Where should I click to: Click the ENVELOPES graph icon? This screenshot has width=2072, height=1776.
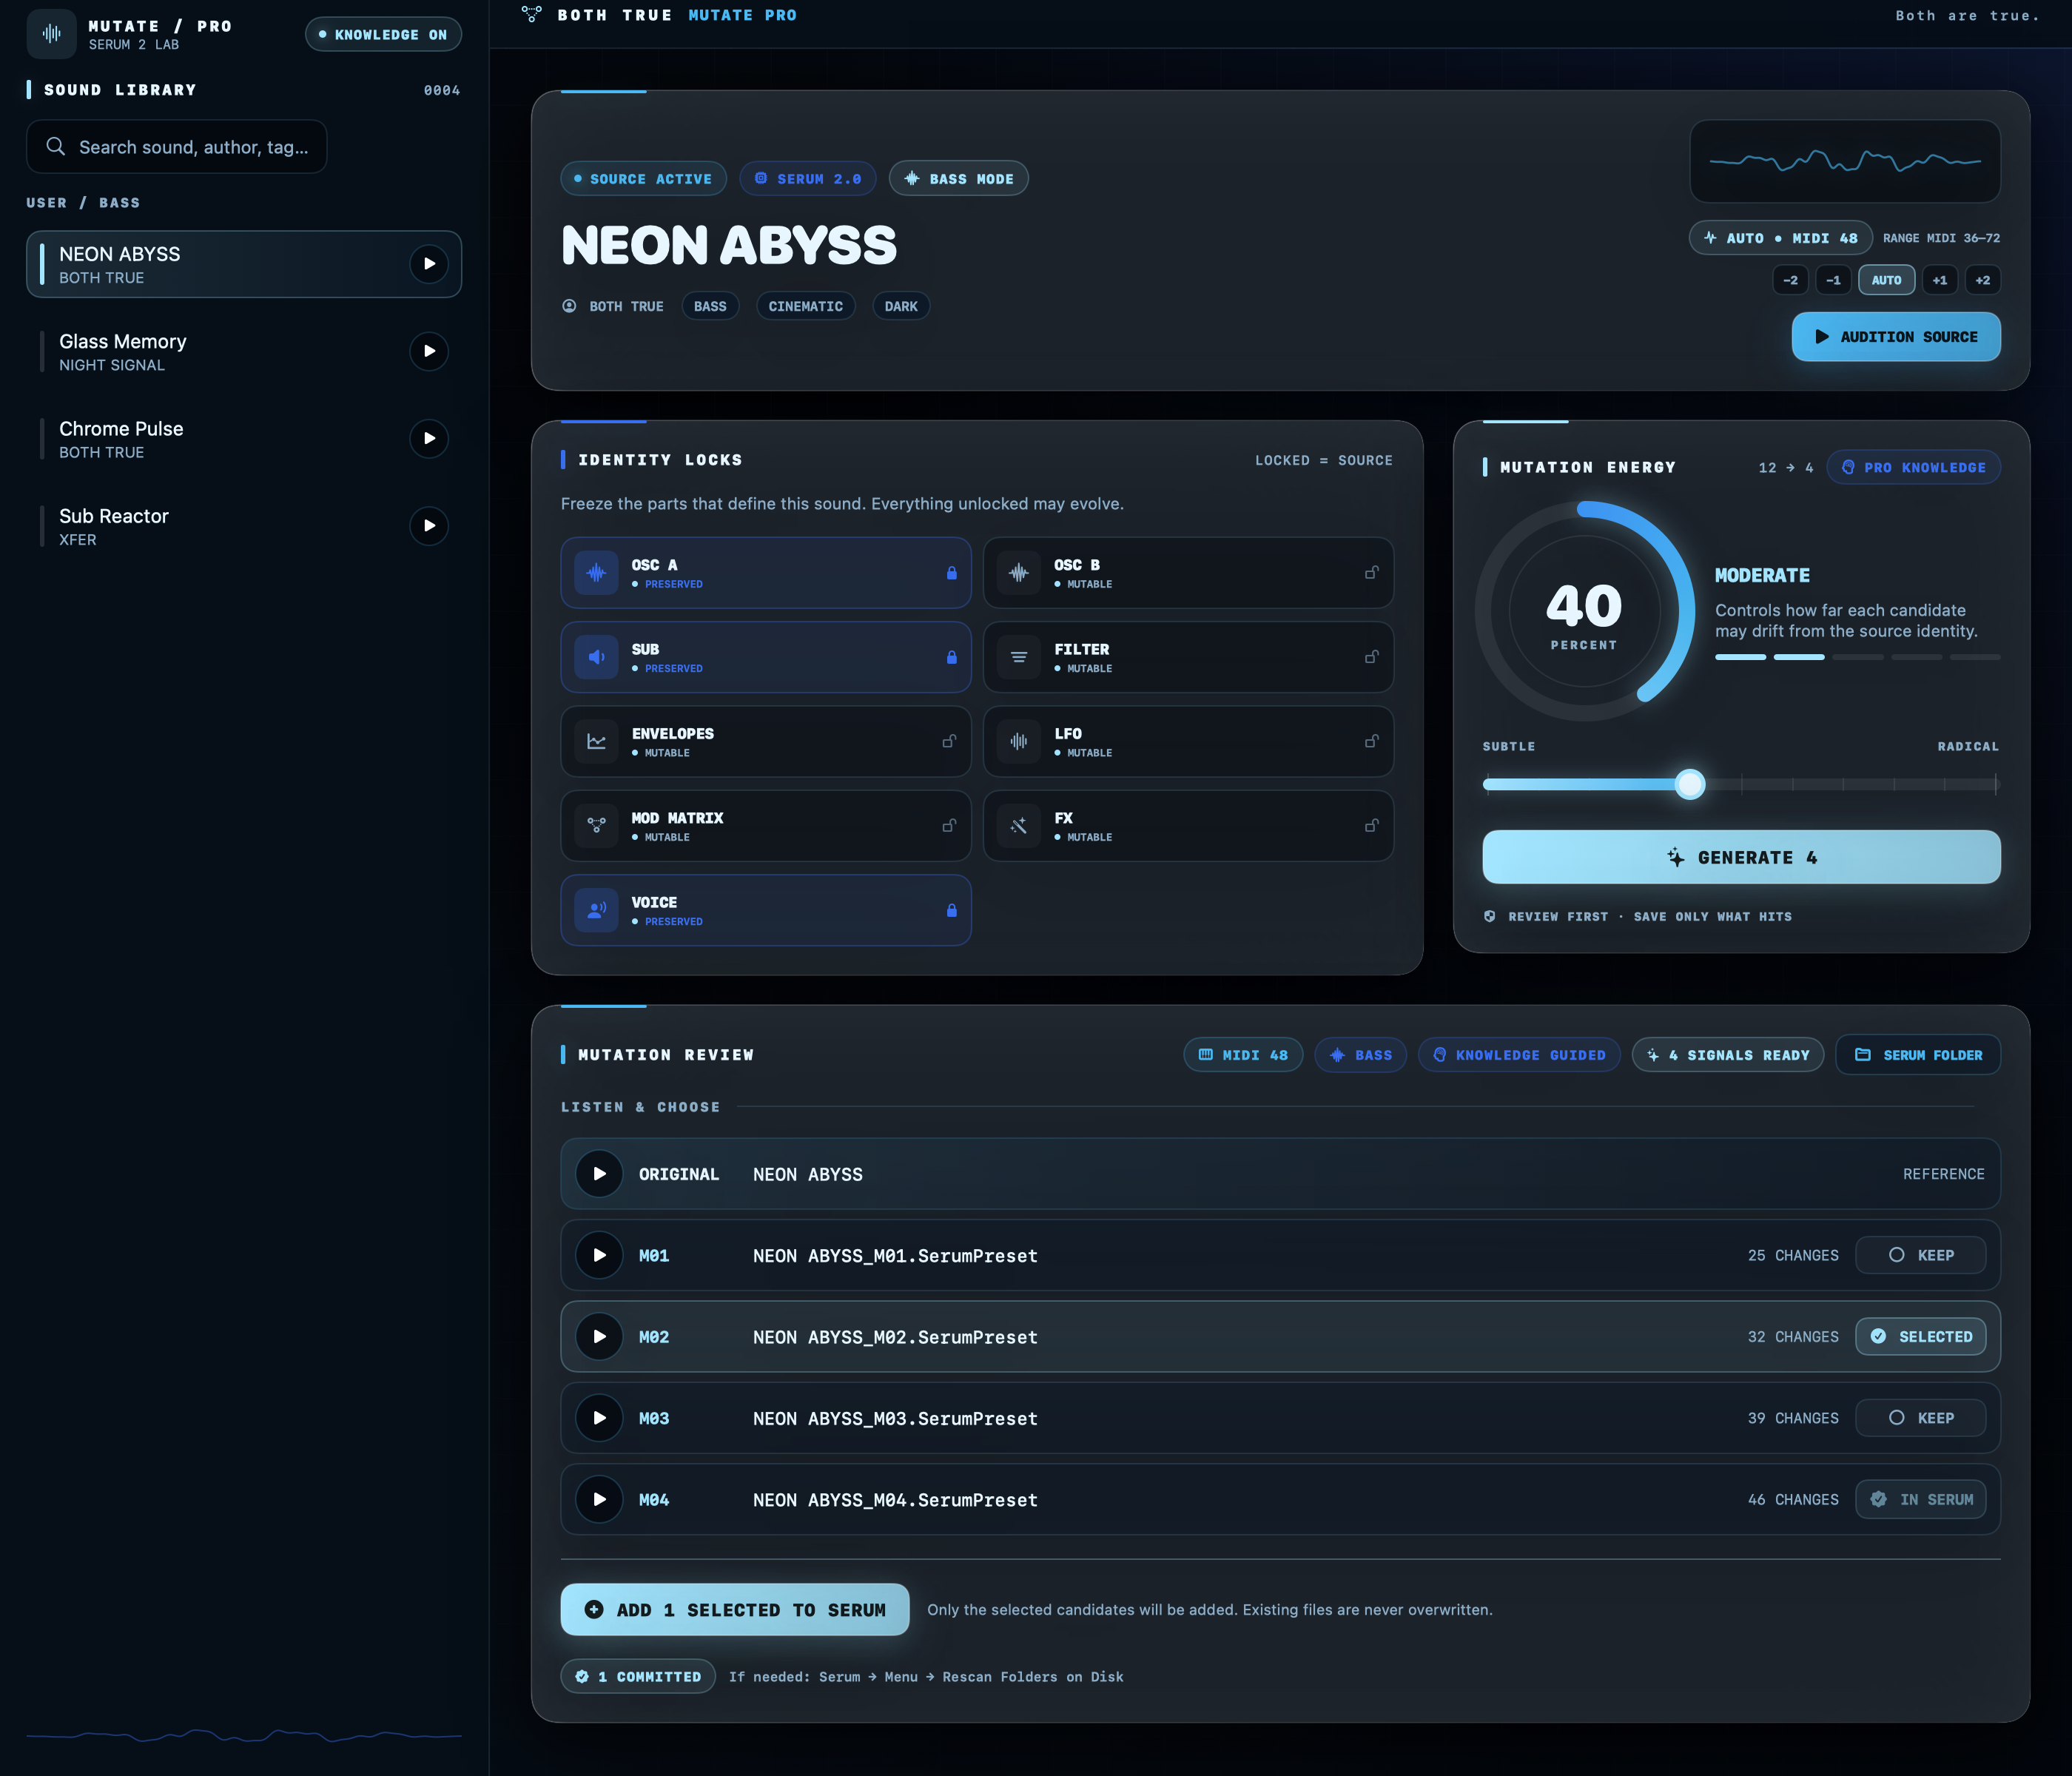coord(597,742)
